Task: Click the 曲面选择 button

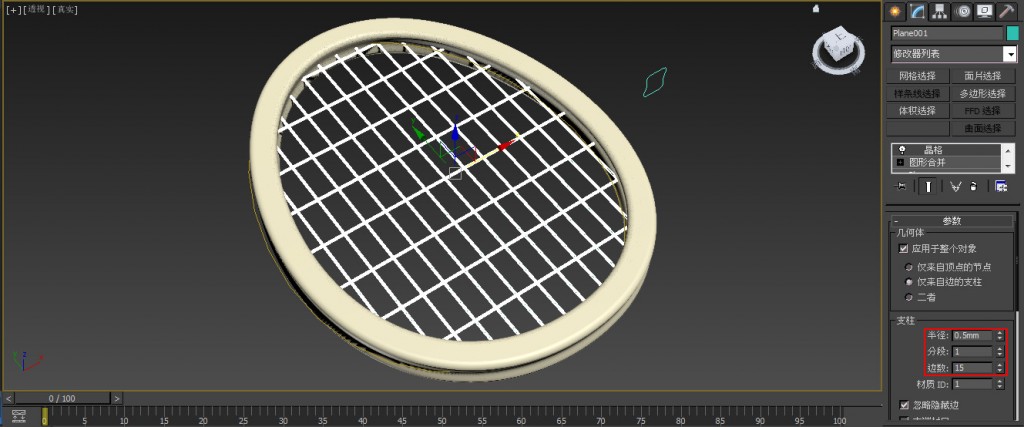Action: coord(983,128)
